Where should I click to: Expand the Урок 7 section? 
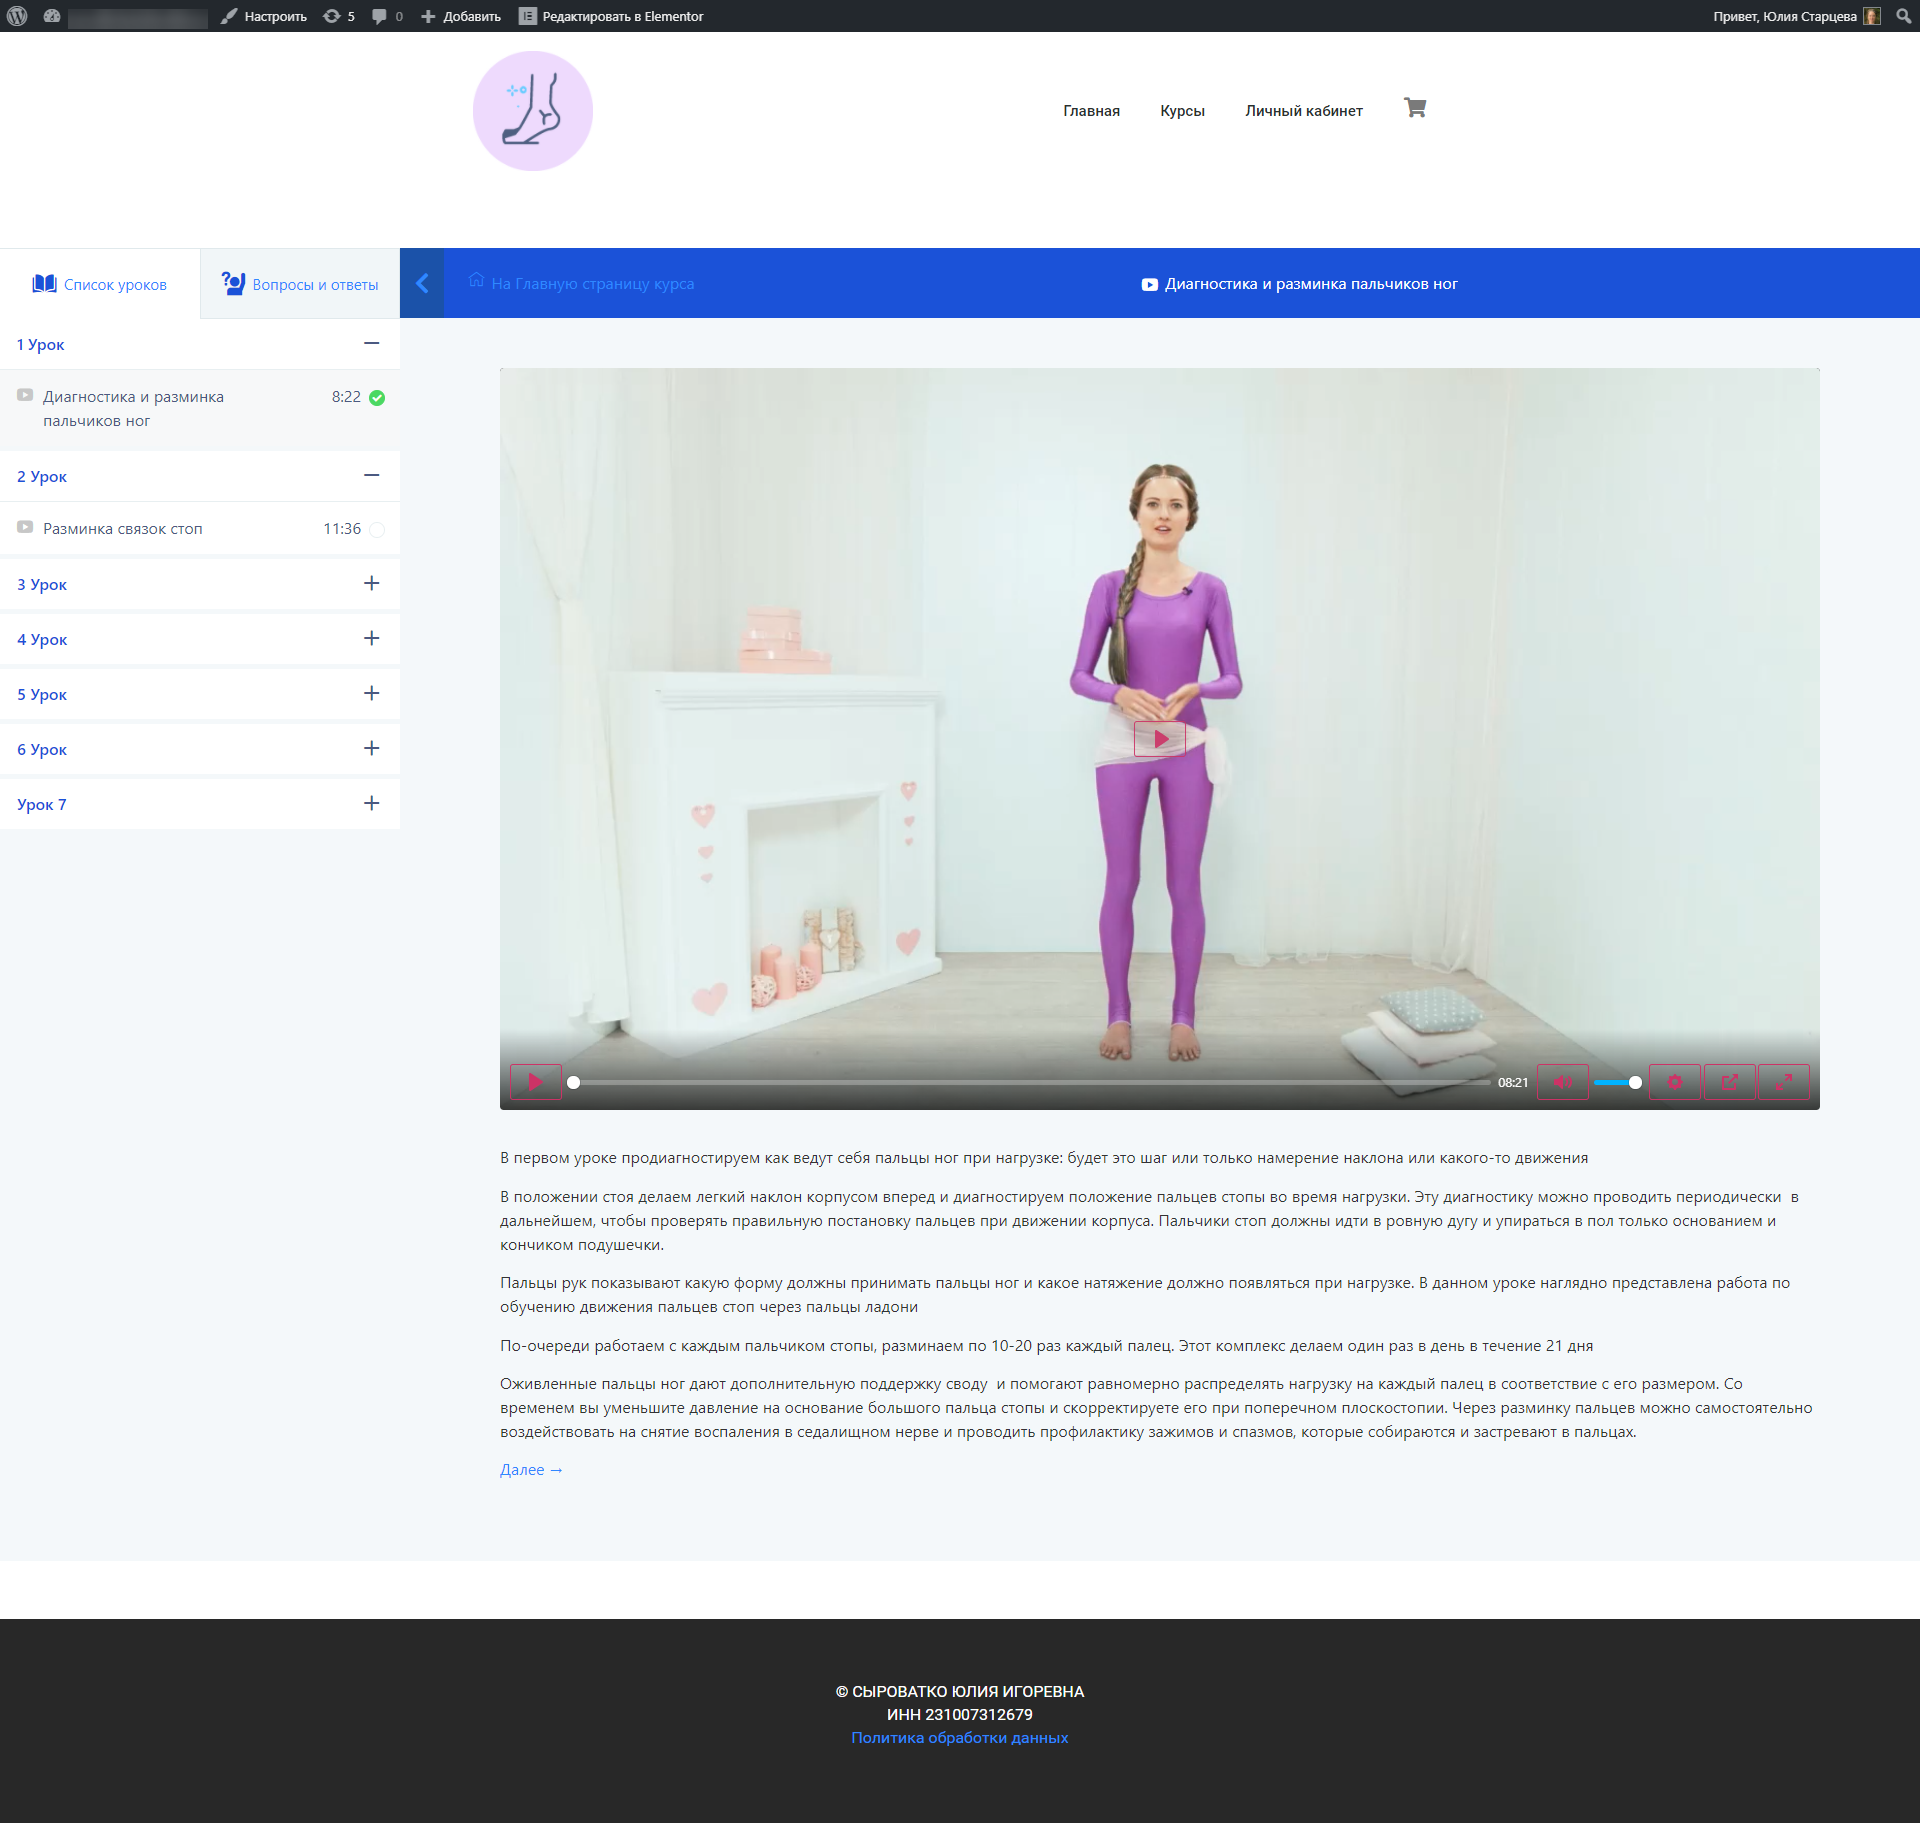tap(371, 804)
